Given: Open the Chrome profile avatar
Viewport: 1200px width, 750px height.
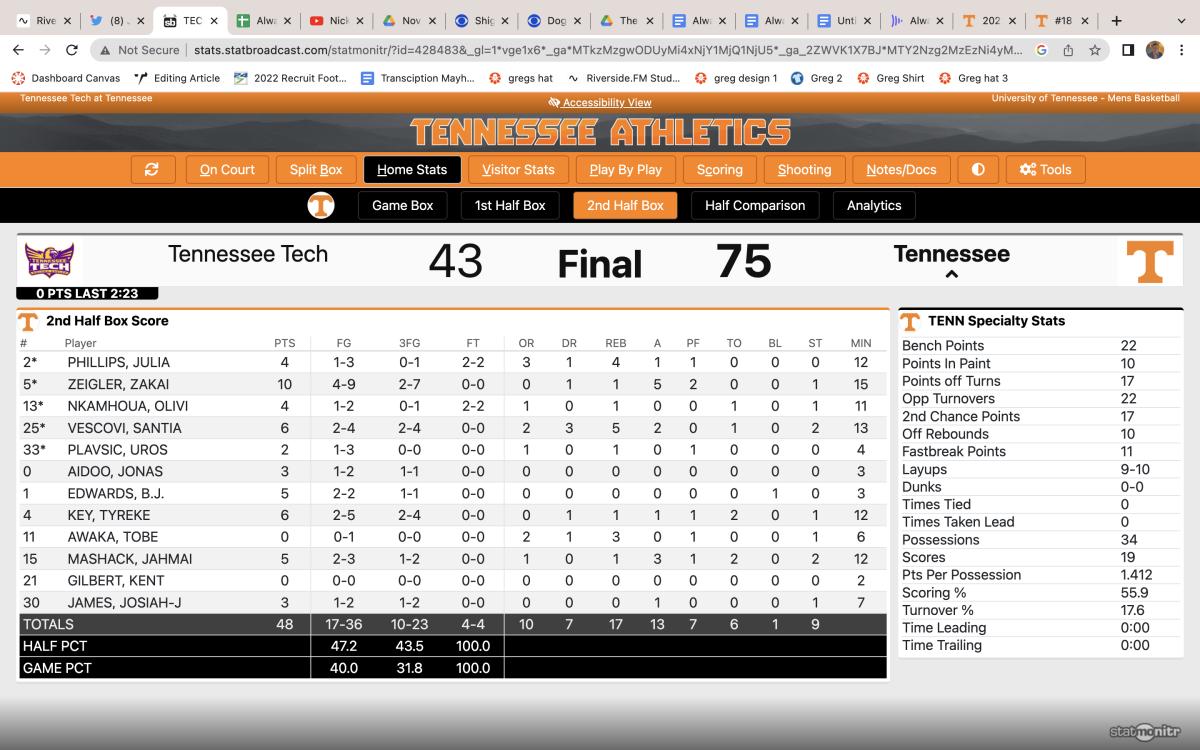Looking at the screenshot, I should click(x=1155, y=50).
